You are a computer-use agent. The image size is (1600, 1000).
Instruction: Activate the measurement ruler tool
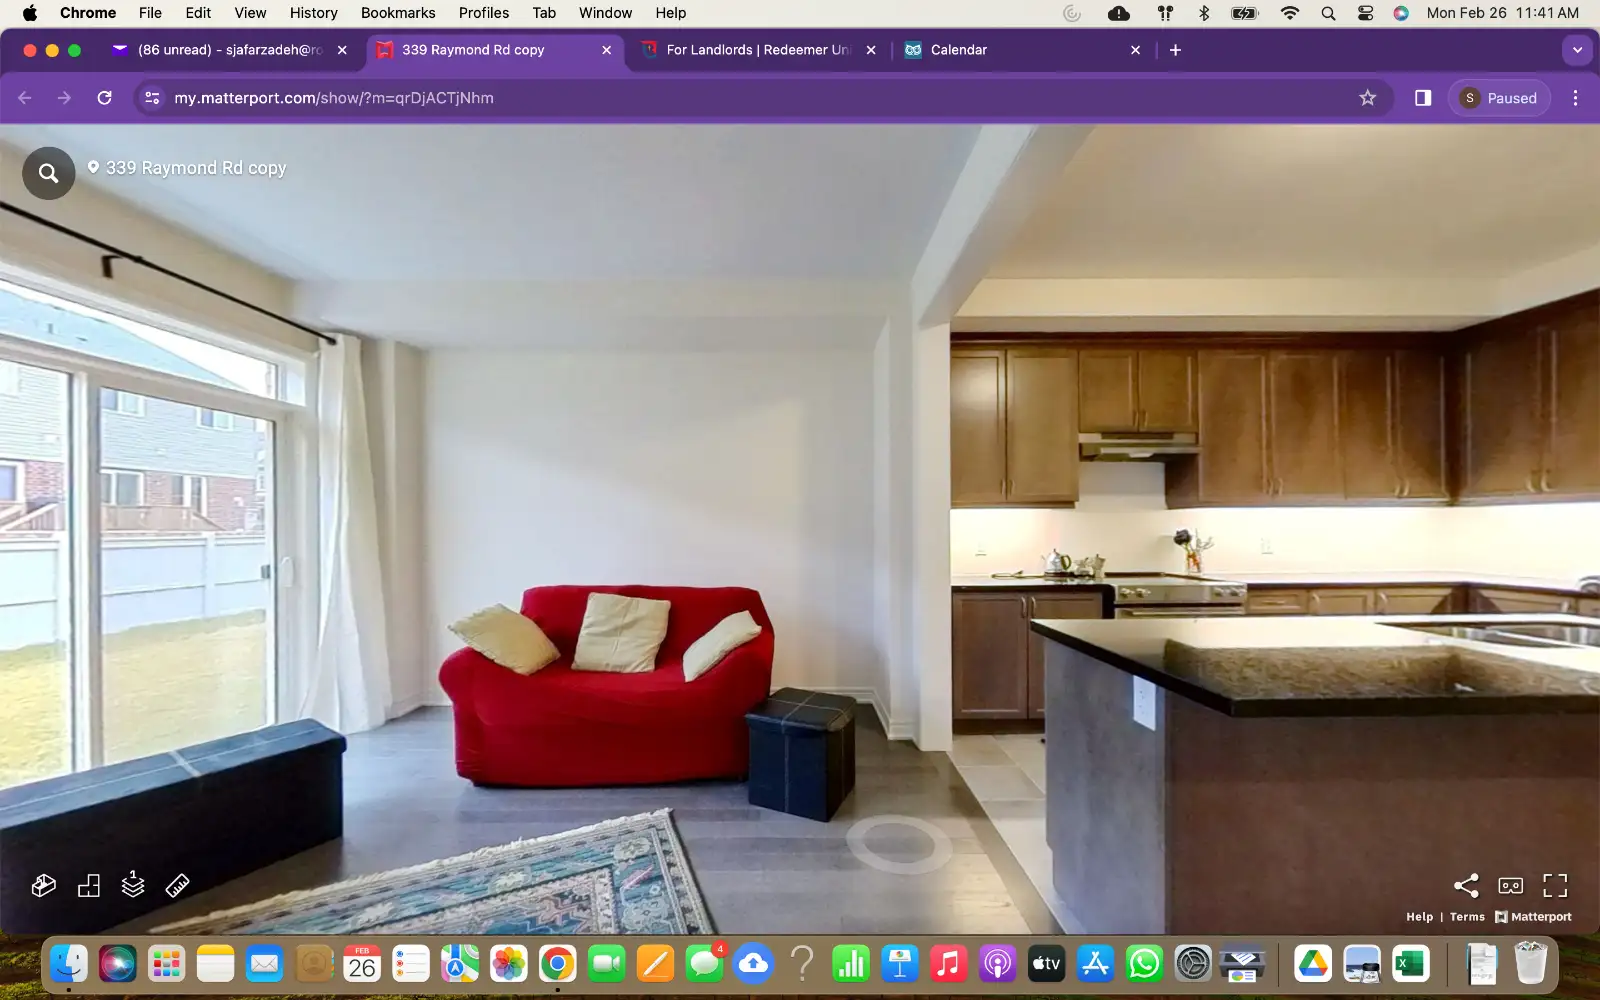pos(177,885)
